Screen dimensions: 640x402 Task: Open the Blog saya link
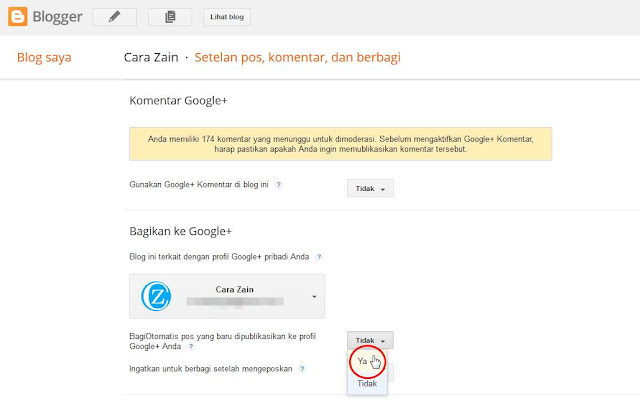(x=44, y=58)
